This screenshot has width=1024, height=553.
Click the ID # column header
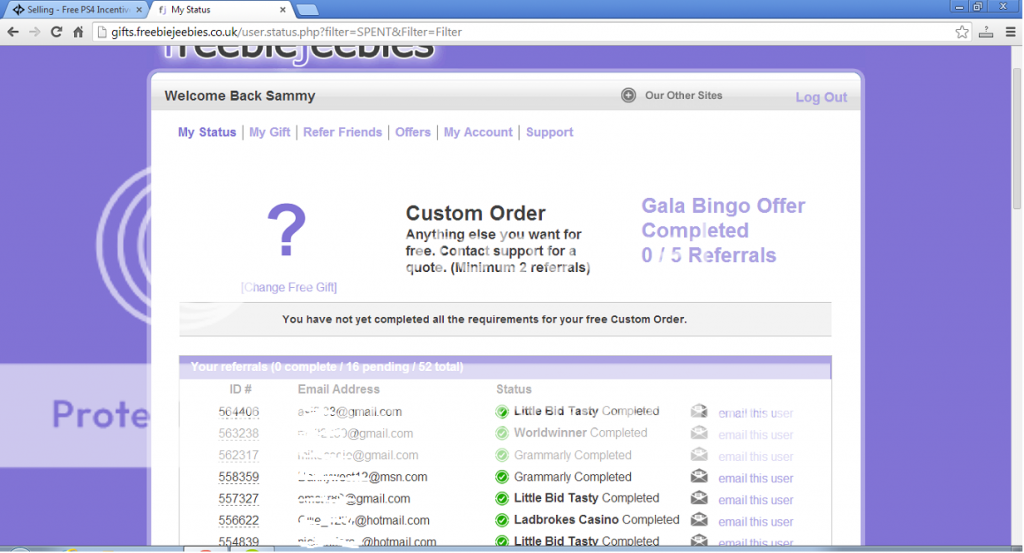coord(240,389)
